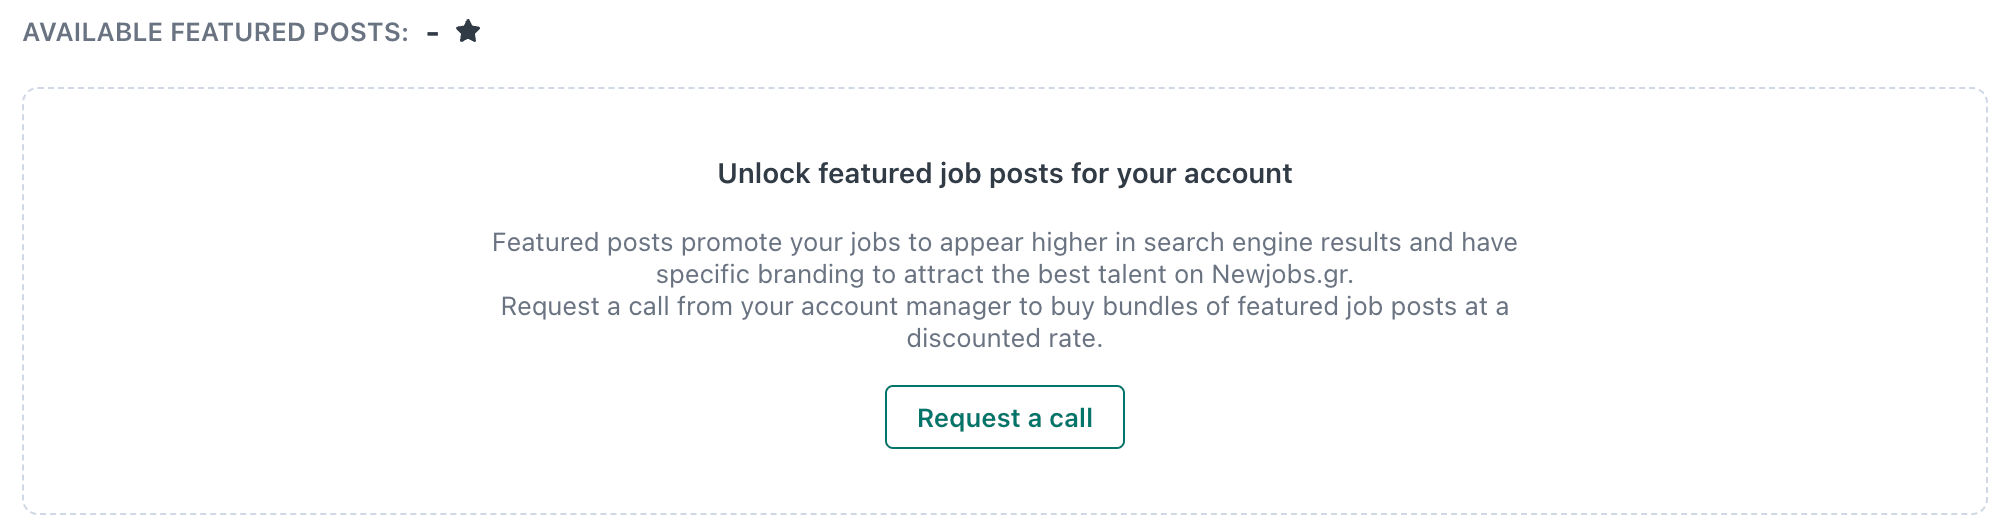This screenshot has width=2002, height=529.
Task: Click the word "POSTS:" in the header
Action: tap(361, 32)
